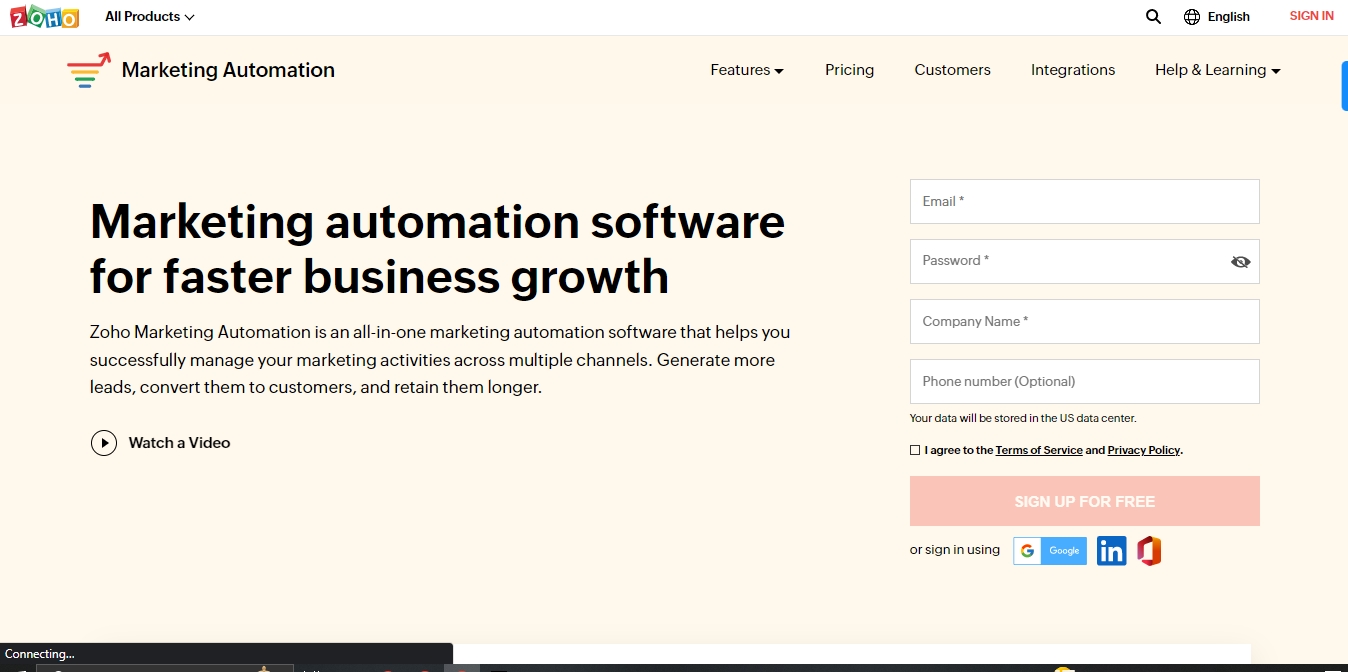1348x672 pixels.
Task: Click the Email input field
Action: tap(1084, 201)
